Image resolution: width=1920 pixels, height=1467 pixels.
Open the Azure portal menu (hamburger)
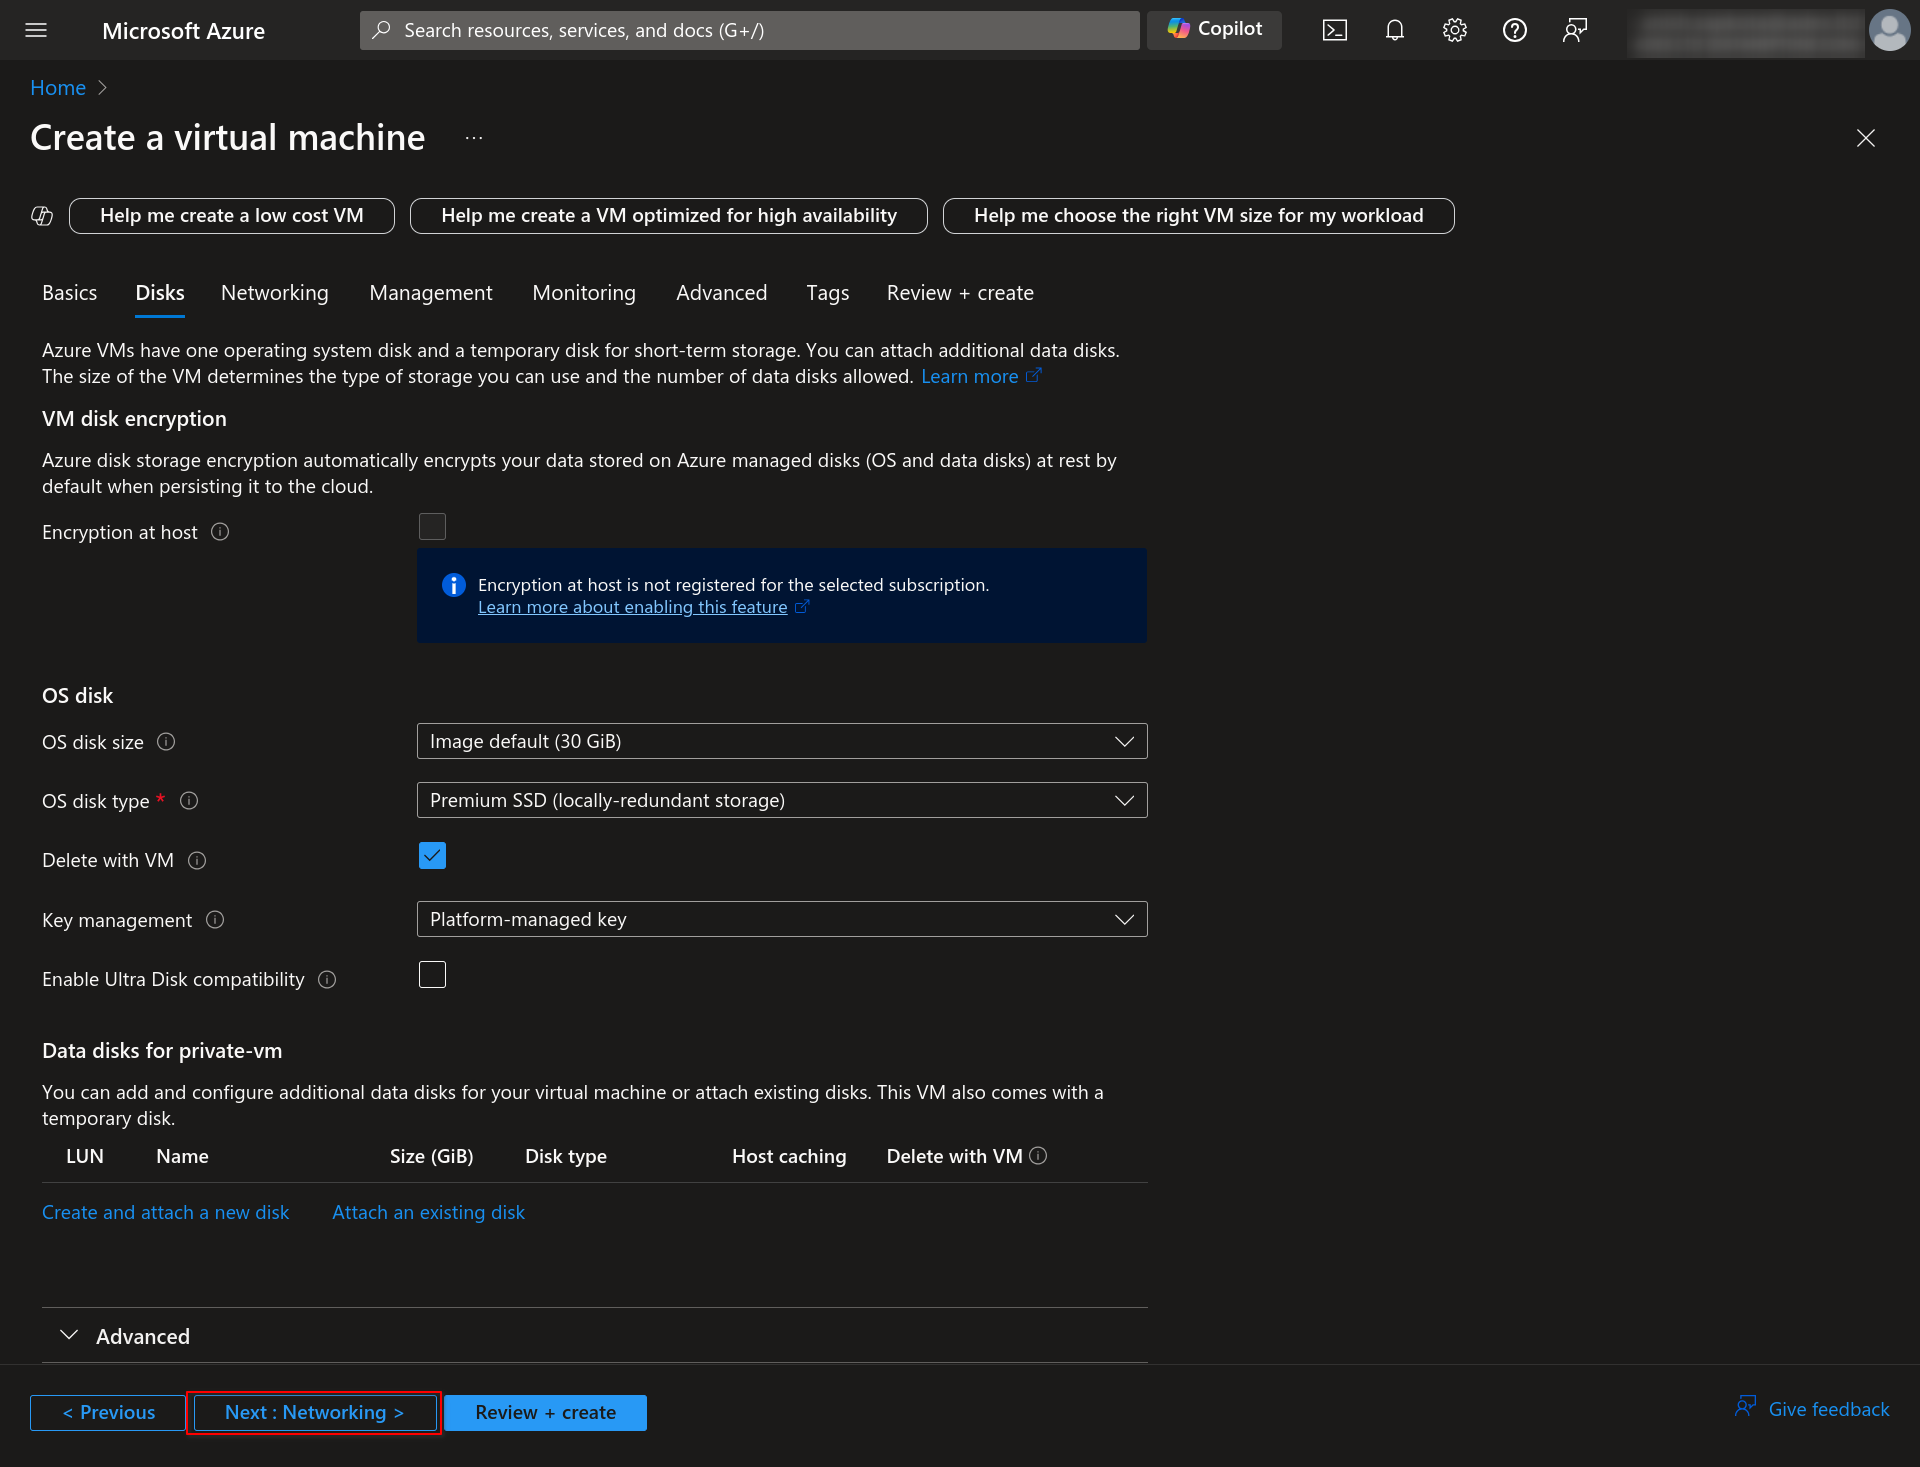36,30
